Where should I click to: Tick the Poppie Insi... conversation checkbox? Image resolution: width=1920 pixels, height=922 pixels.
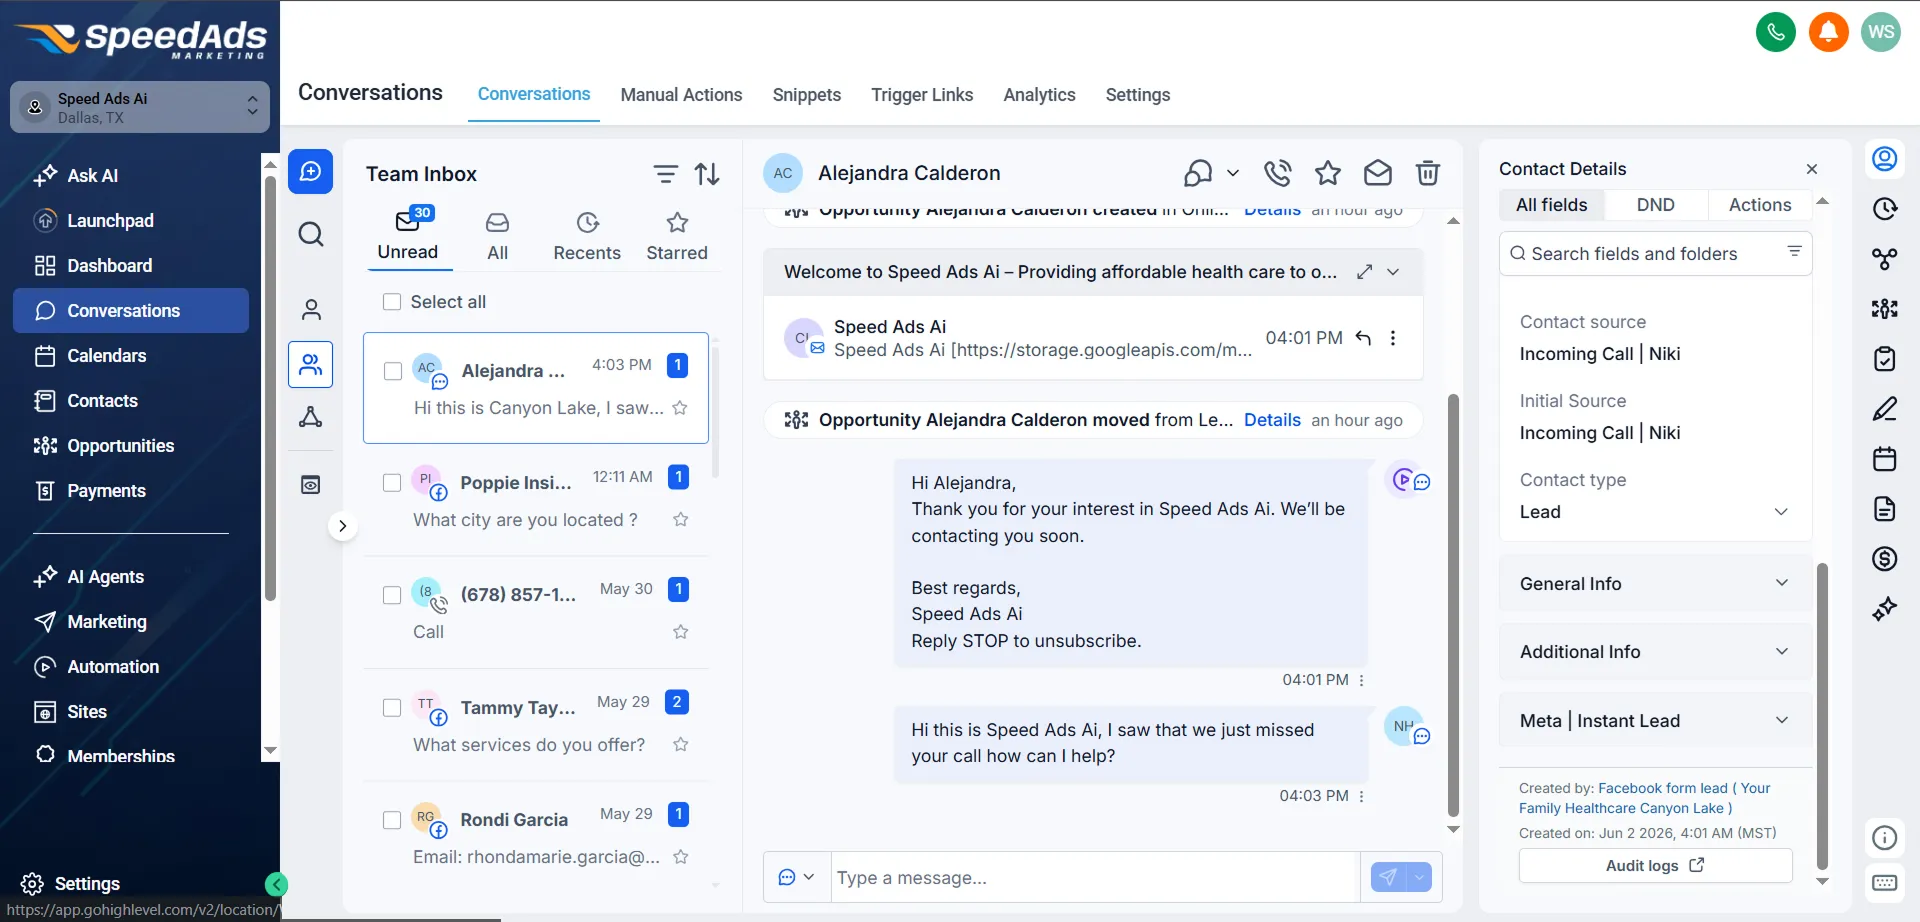[x=392, y=483]
